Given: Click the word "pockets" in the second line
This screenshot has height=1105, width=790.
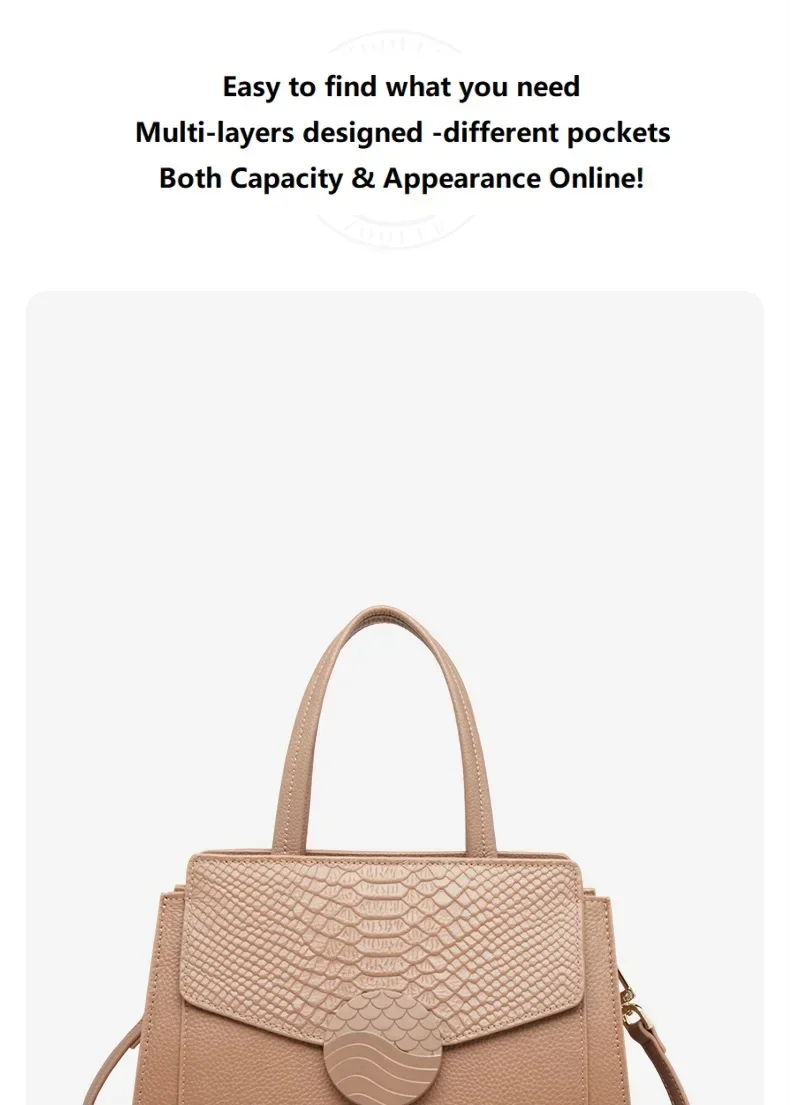Looking at the screenshot, I should click(x=618, y=132).
